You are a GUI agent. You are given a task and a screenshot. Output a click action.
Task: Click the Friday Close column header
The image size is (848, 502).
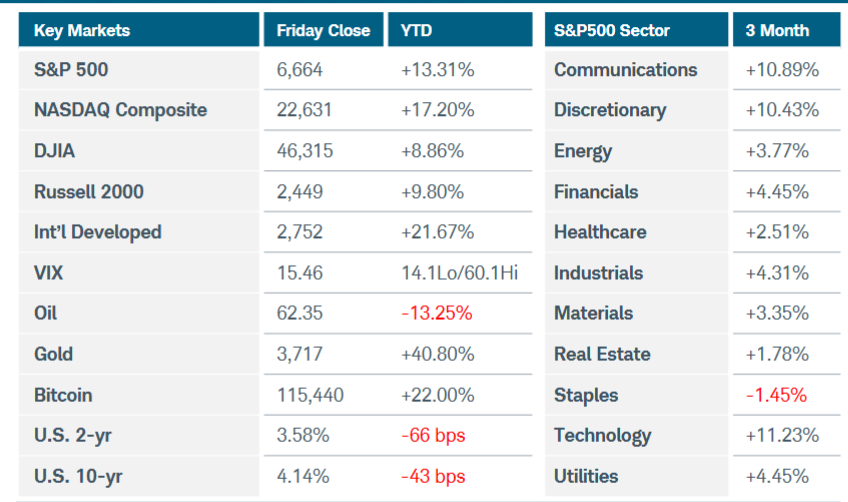(323, 30)
